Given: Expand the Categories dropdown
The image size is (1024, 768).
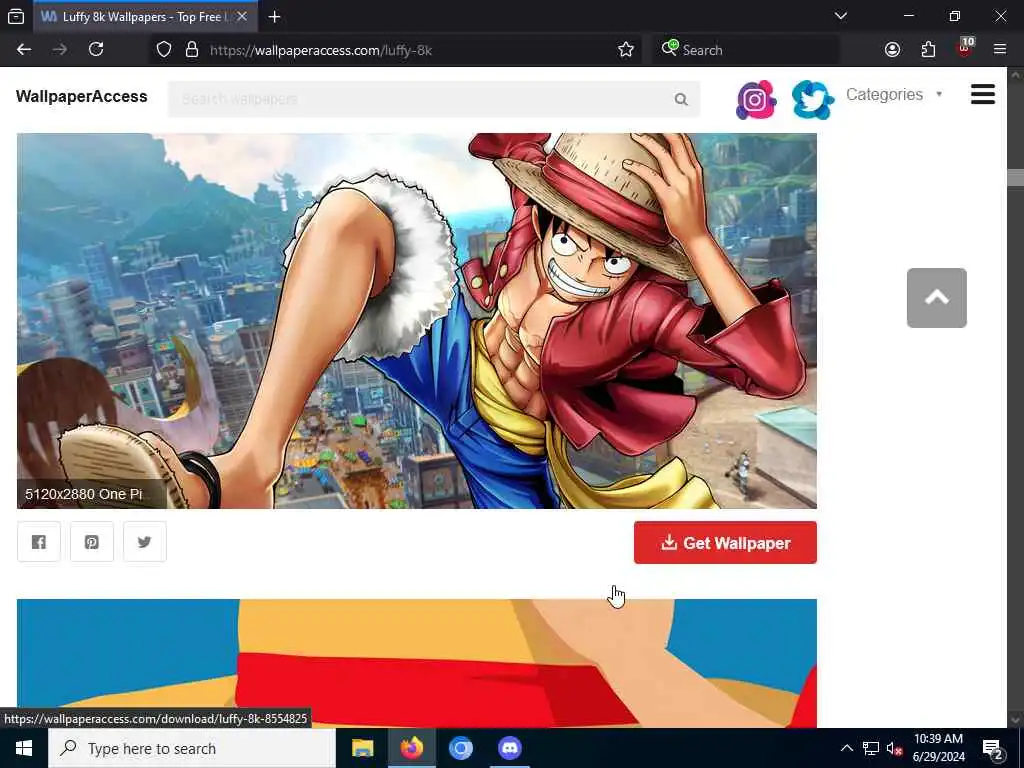Looking at the screenshot, I should (x=894, y=95).
